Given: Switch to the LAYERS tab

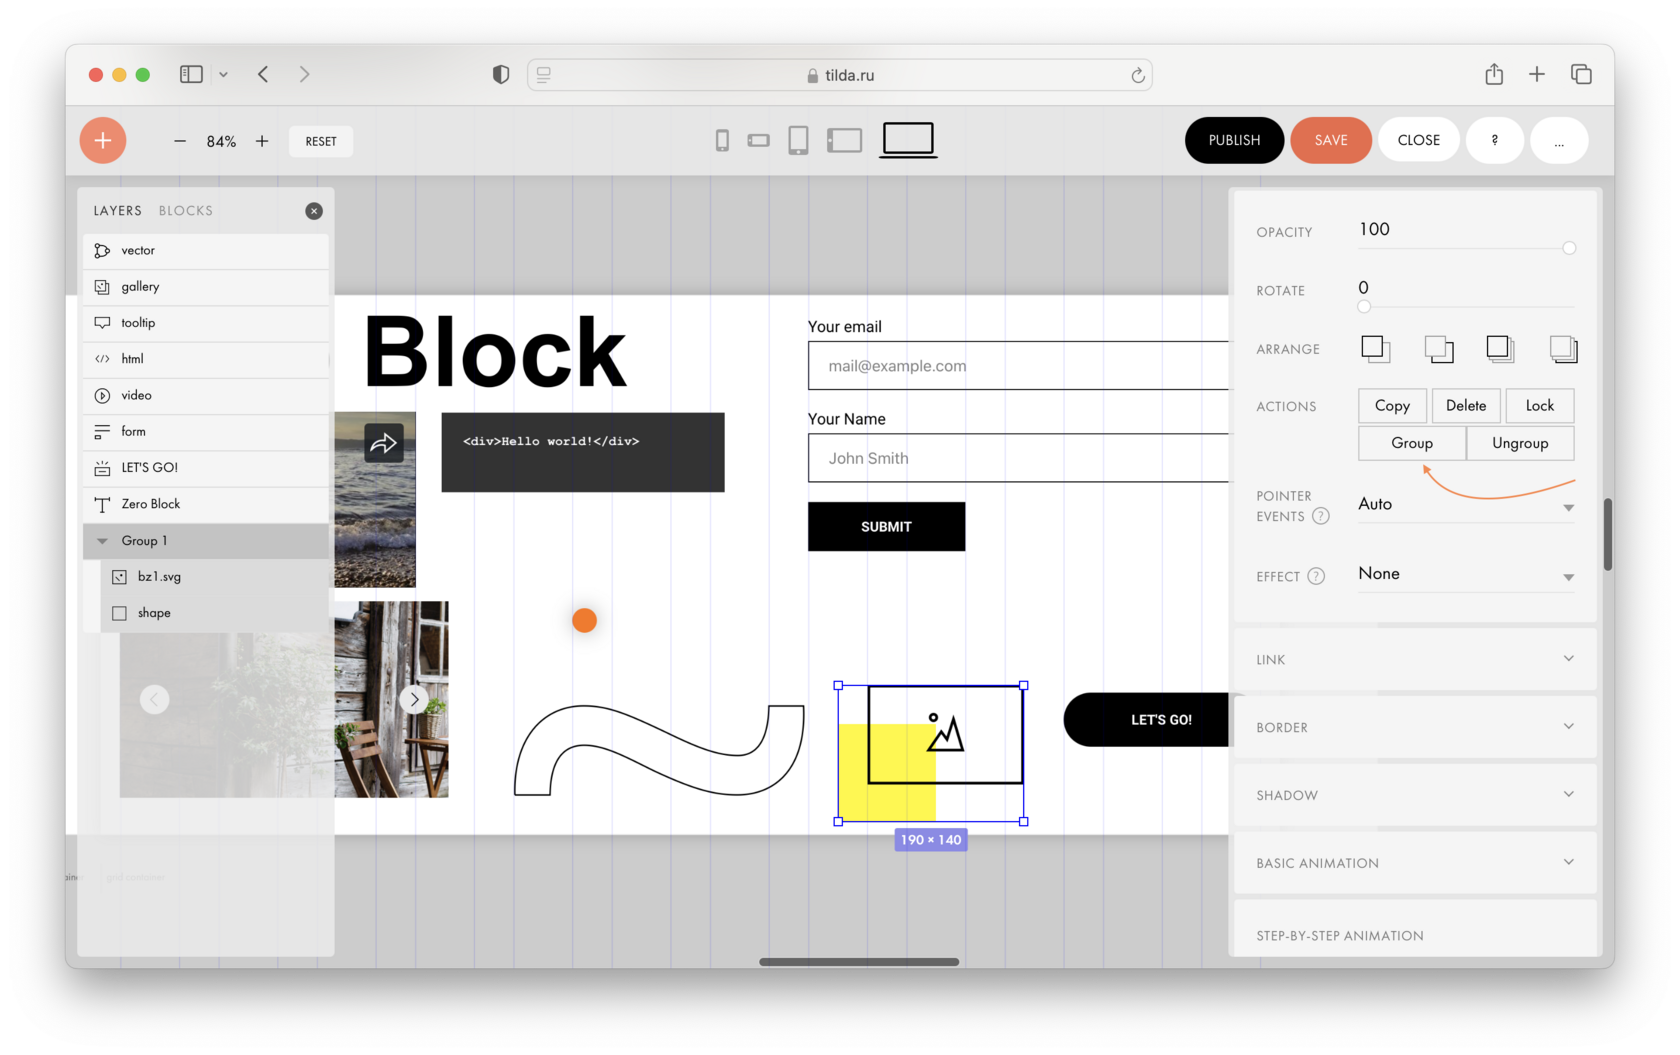Looking at the screenshot, I should click(117, 210).
